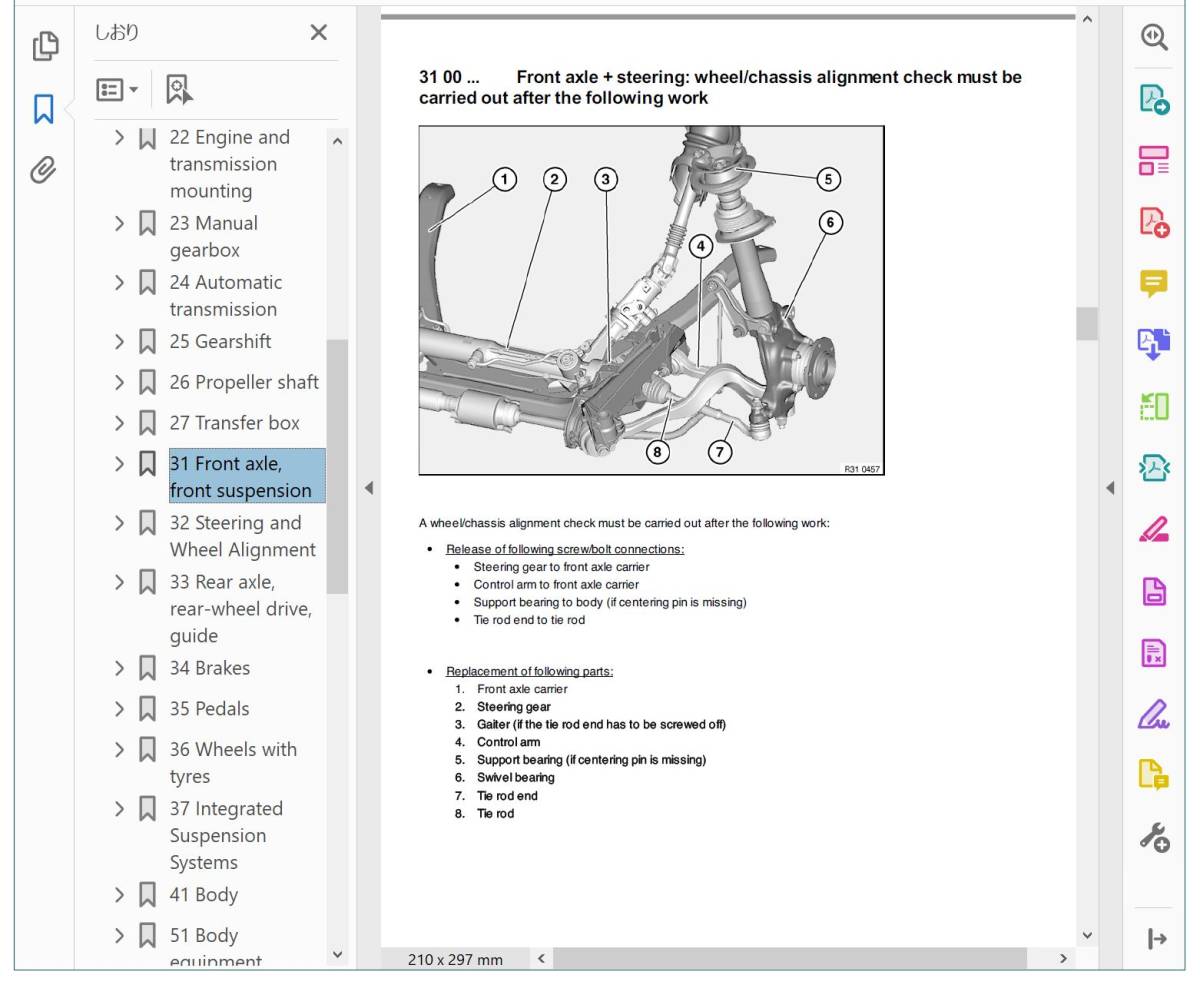Select bookmark '34 Brakes'
Viewport: 1200px width, 985px height.
(209, 667)
